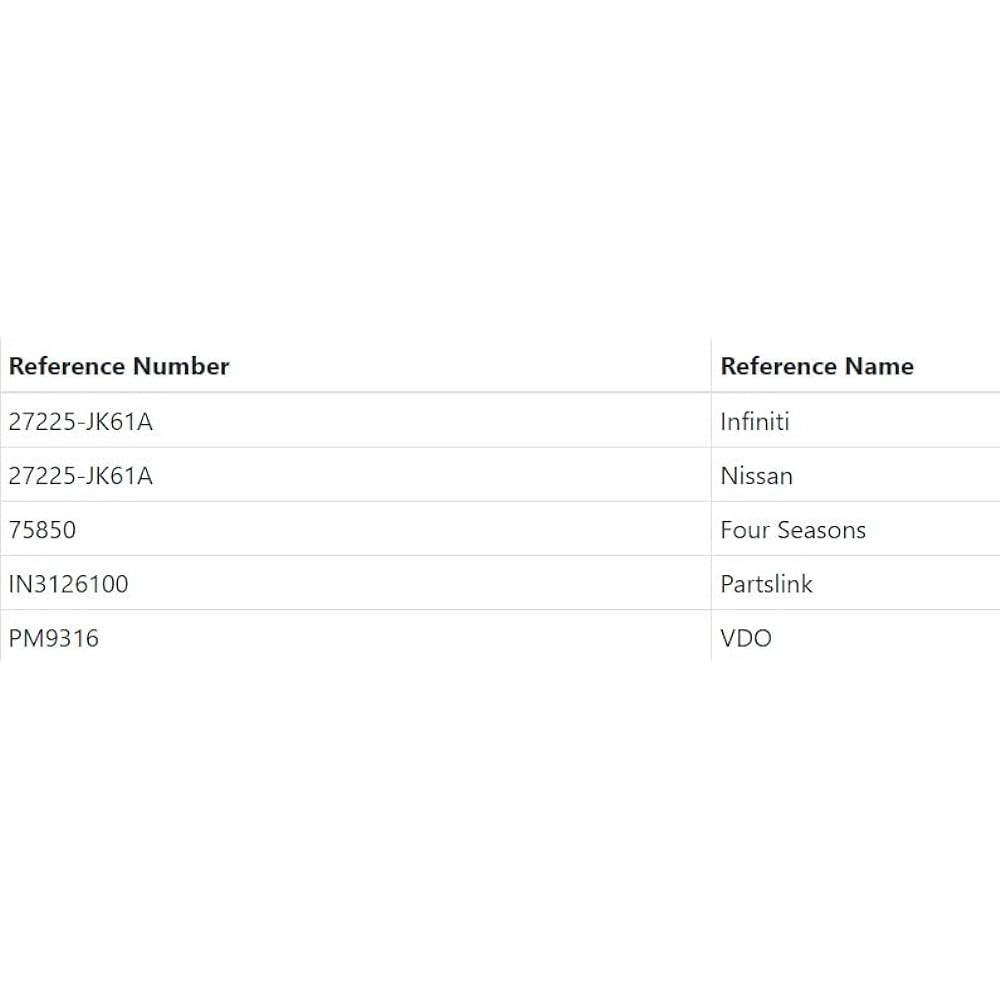Select the Four Seasons reference name
This screenshot has height=1000, width=1000.
tap(793, 530)
